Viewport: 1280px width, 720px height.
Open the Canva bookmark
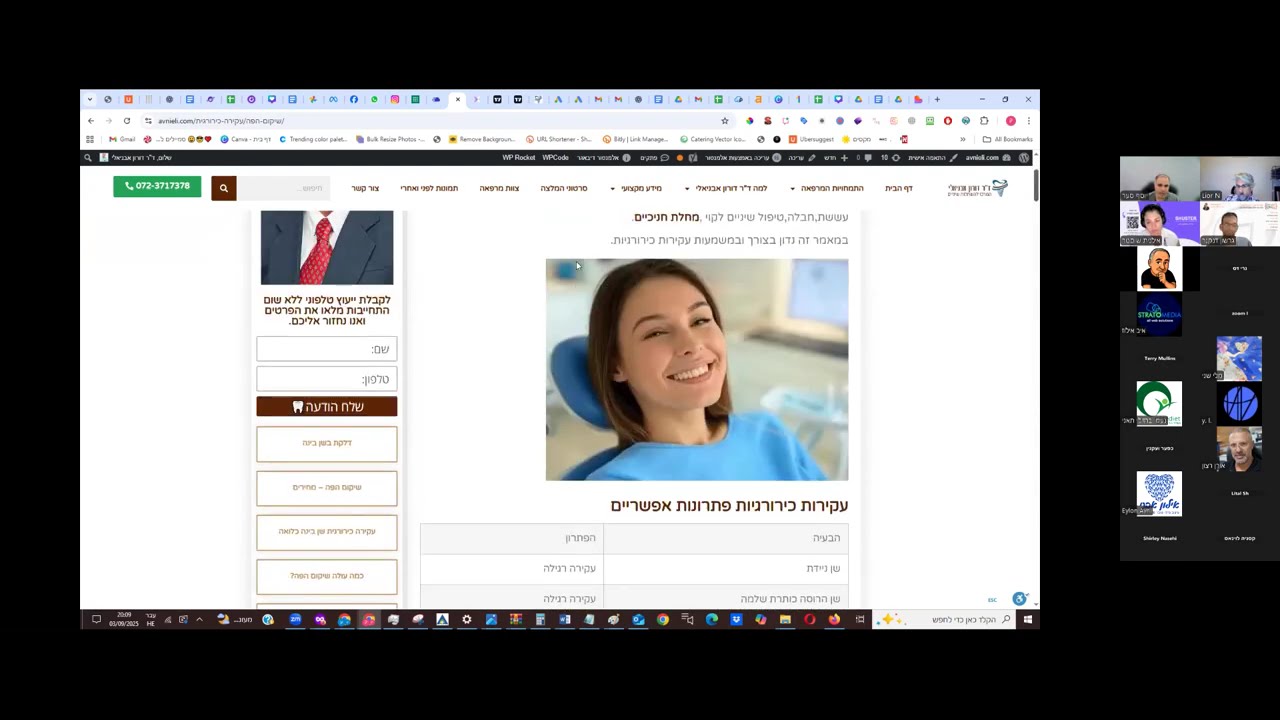pyautogui.click(x=245, y=139)
